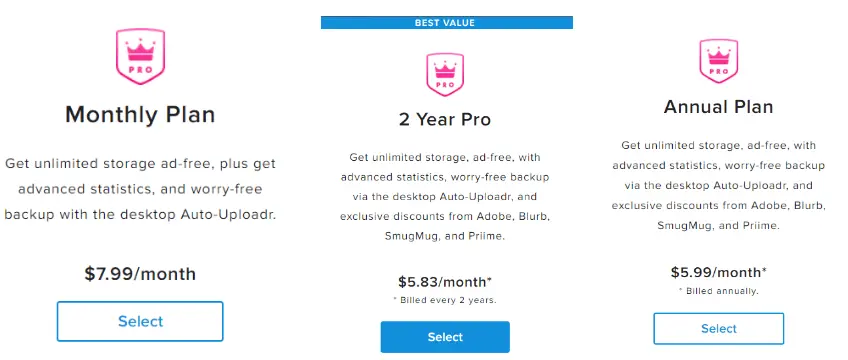Click the Monthly Plan heading
The width and height of the screenshot is (848, 360).
click(x=140, y=115)
